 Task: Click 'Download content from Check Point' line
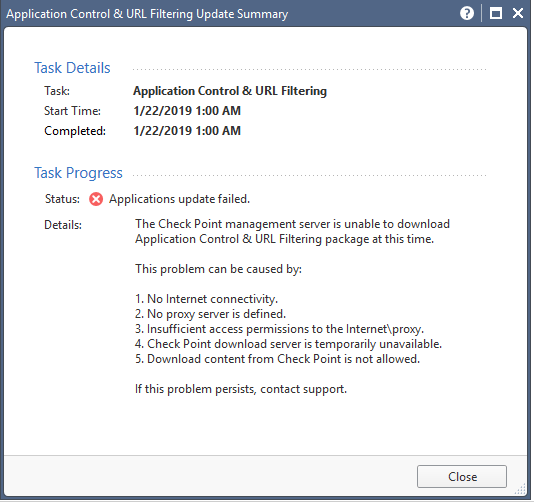click(x=277, y=359)
